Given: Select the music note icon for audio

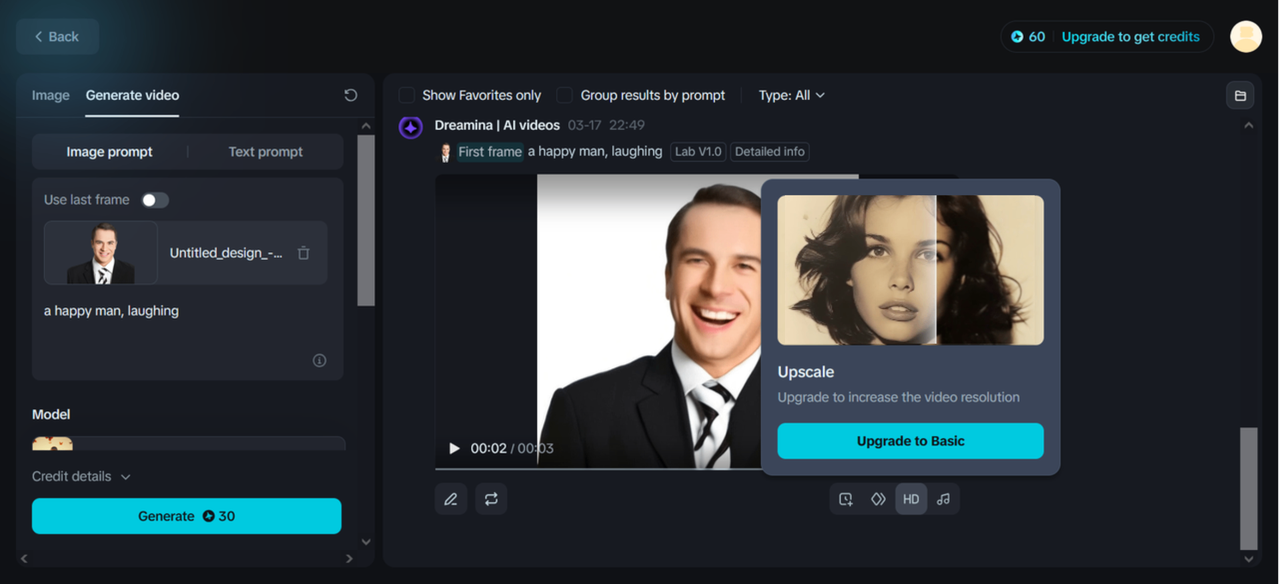Looking at the screenshot, I should pos(944,498).
